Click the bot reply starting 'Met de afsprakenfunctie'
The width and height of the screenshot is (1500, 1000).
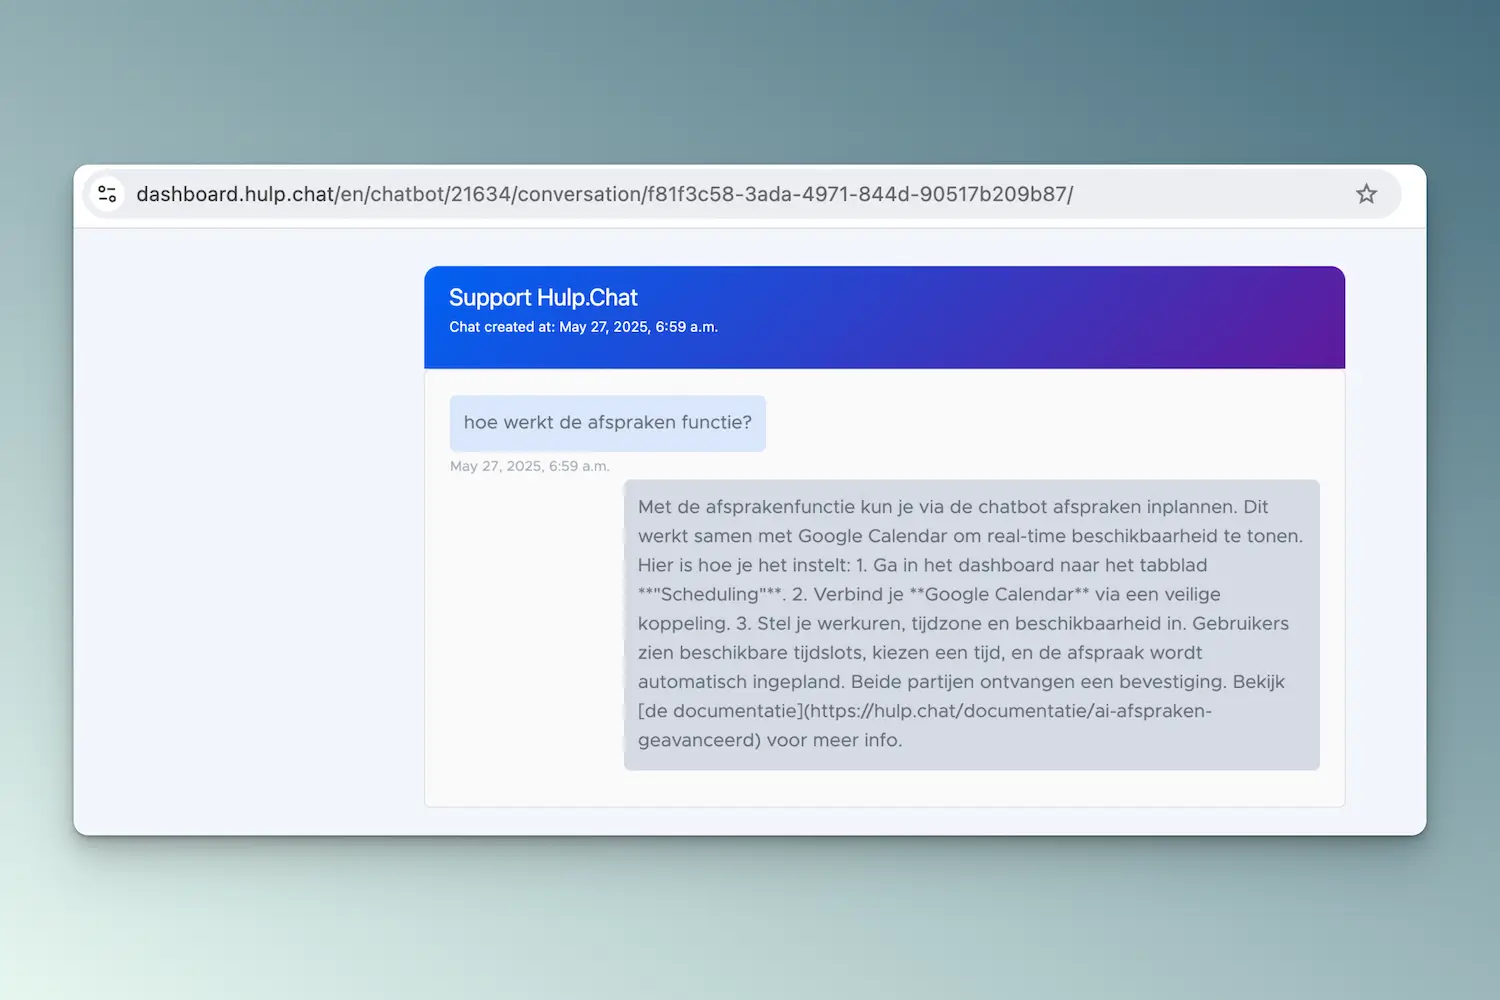click(x=971, y=624)
